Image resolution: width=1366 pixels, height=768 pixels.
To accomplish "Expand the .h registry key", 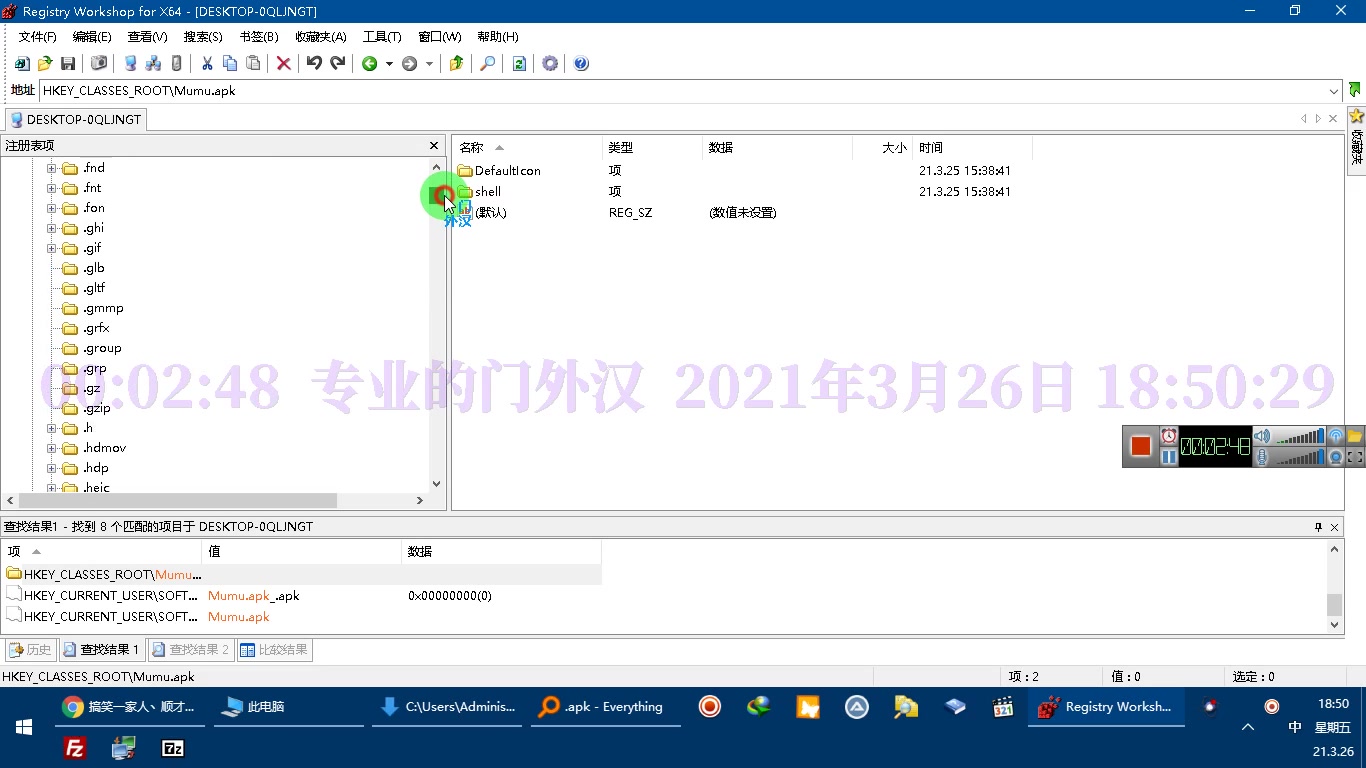I will (x=51, y=428).
